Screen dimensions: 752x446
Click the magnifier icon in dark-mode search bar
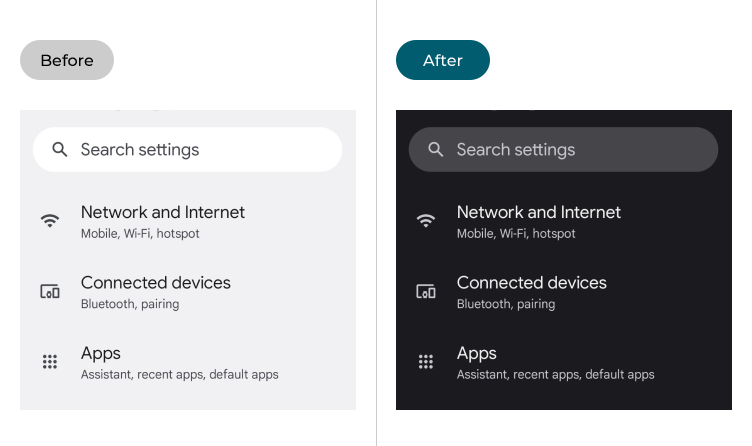(436, 150)
